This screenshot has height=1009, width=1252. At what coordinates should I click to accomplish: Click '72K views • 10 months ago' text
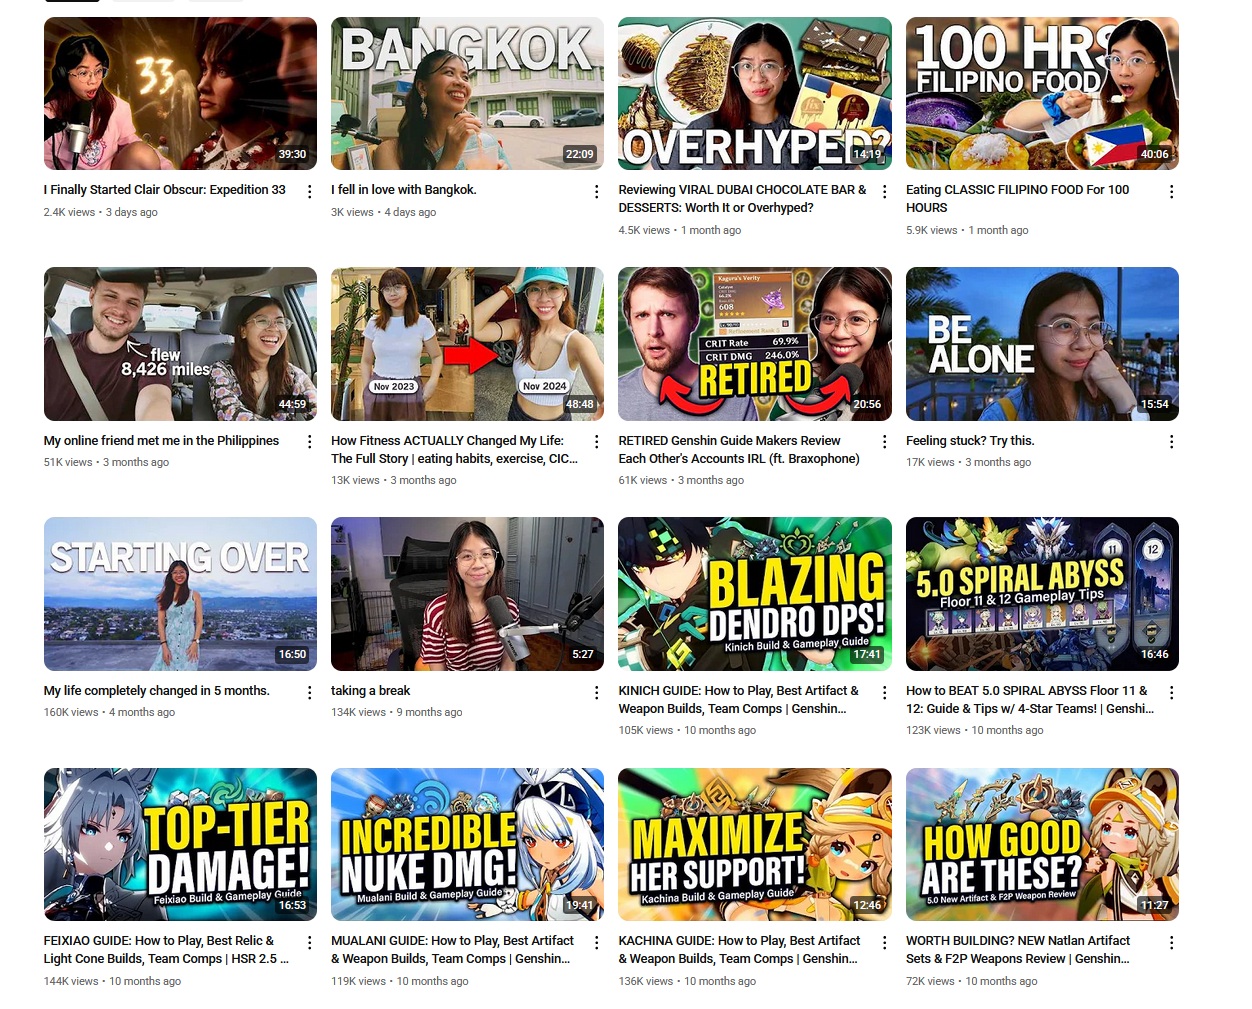click(972, 981)
